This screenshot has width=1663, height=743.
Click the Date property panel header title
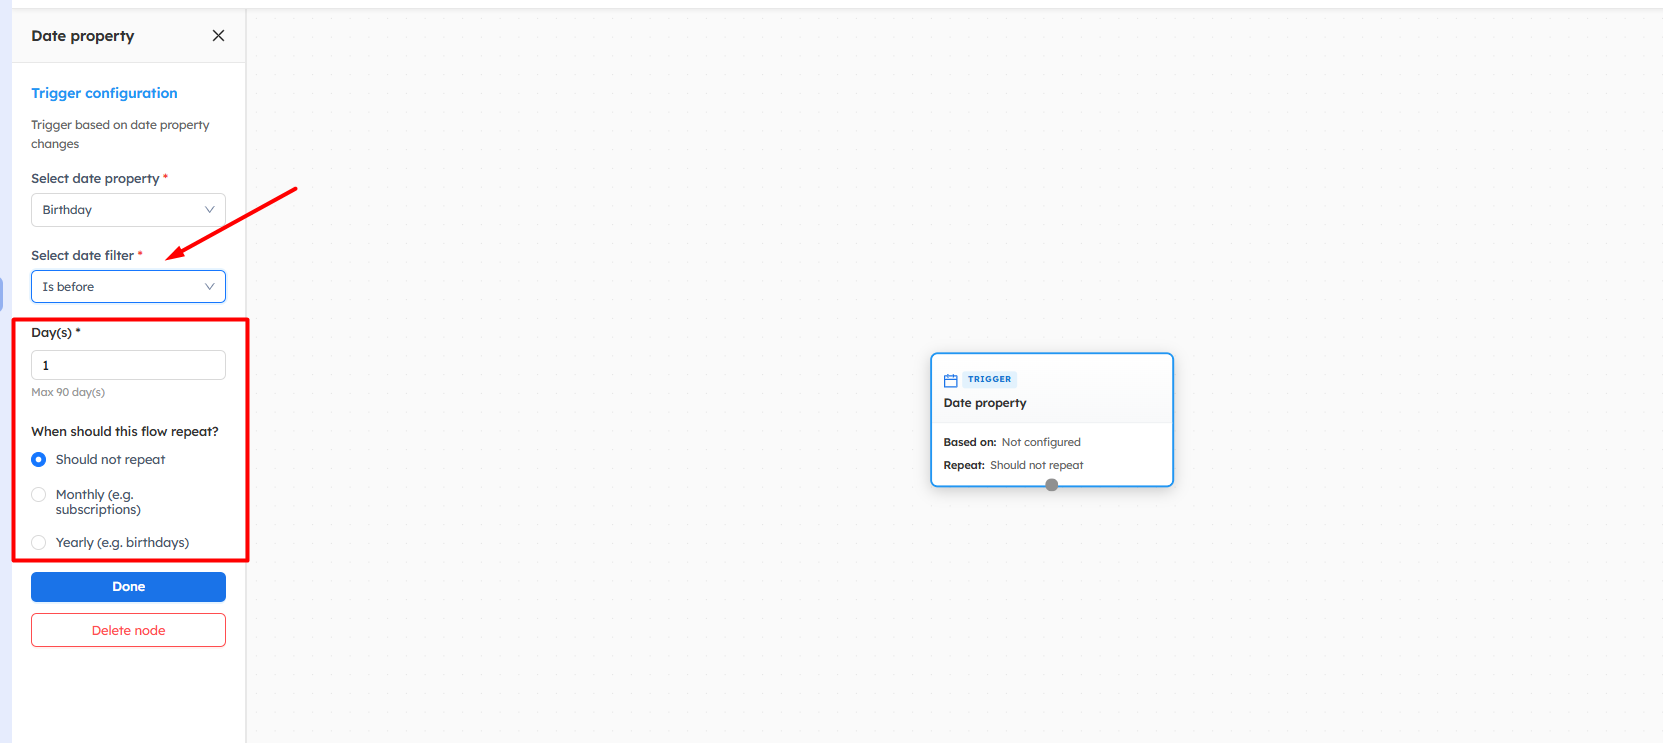tap(83, 36)
